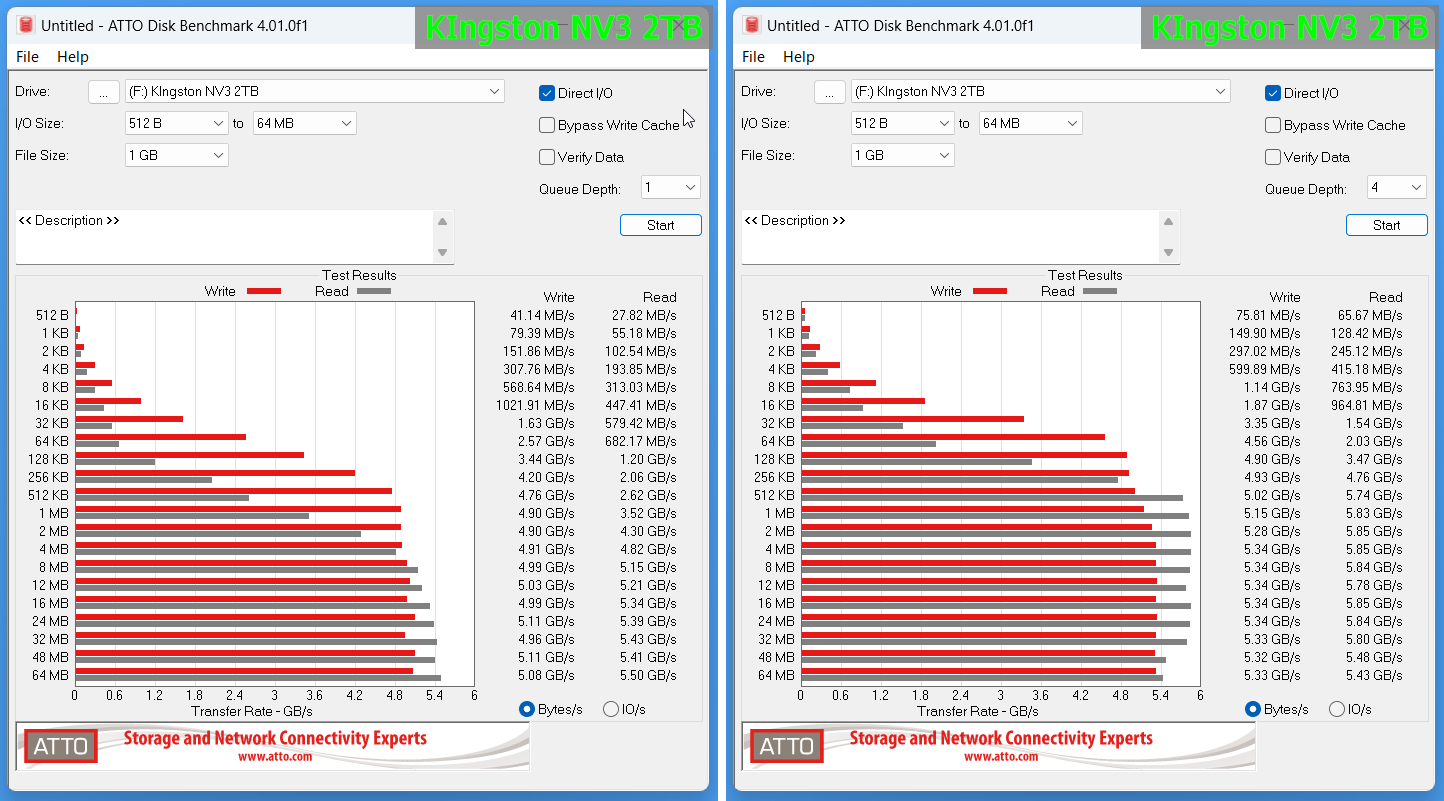The width and height of the screenshot is (1444, 801).
Task: Click the Description text box in right window
Action: [951, 237]
